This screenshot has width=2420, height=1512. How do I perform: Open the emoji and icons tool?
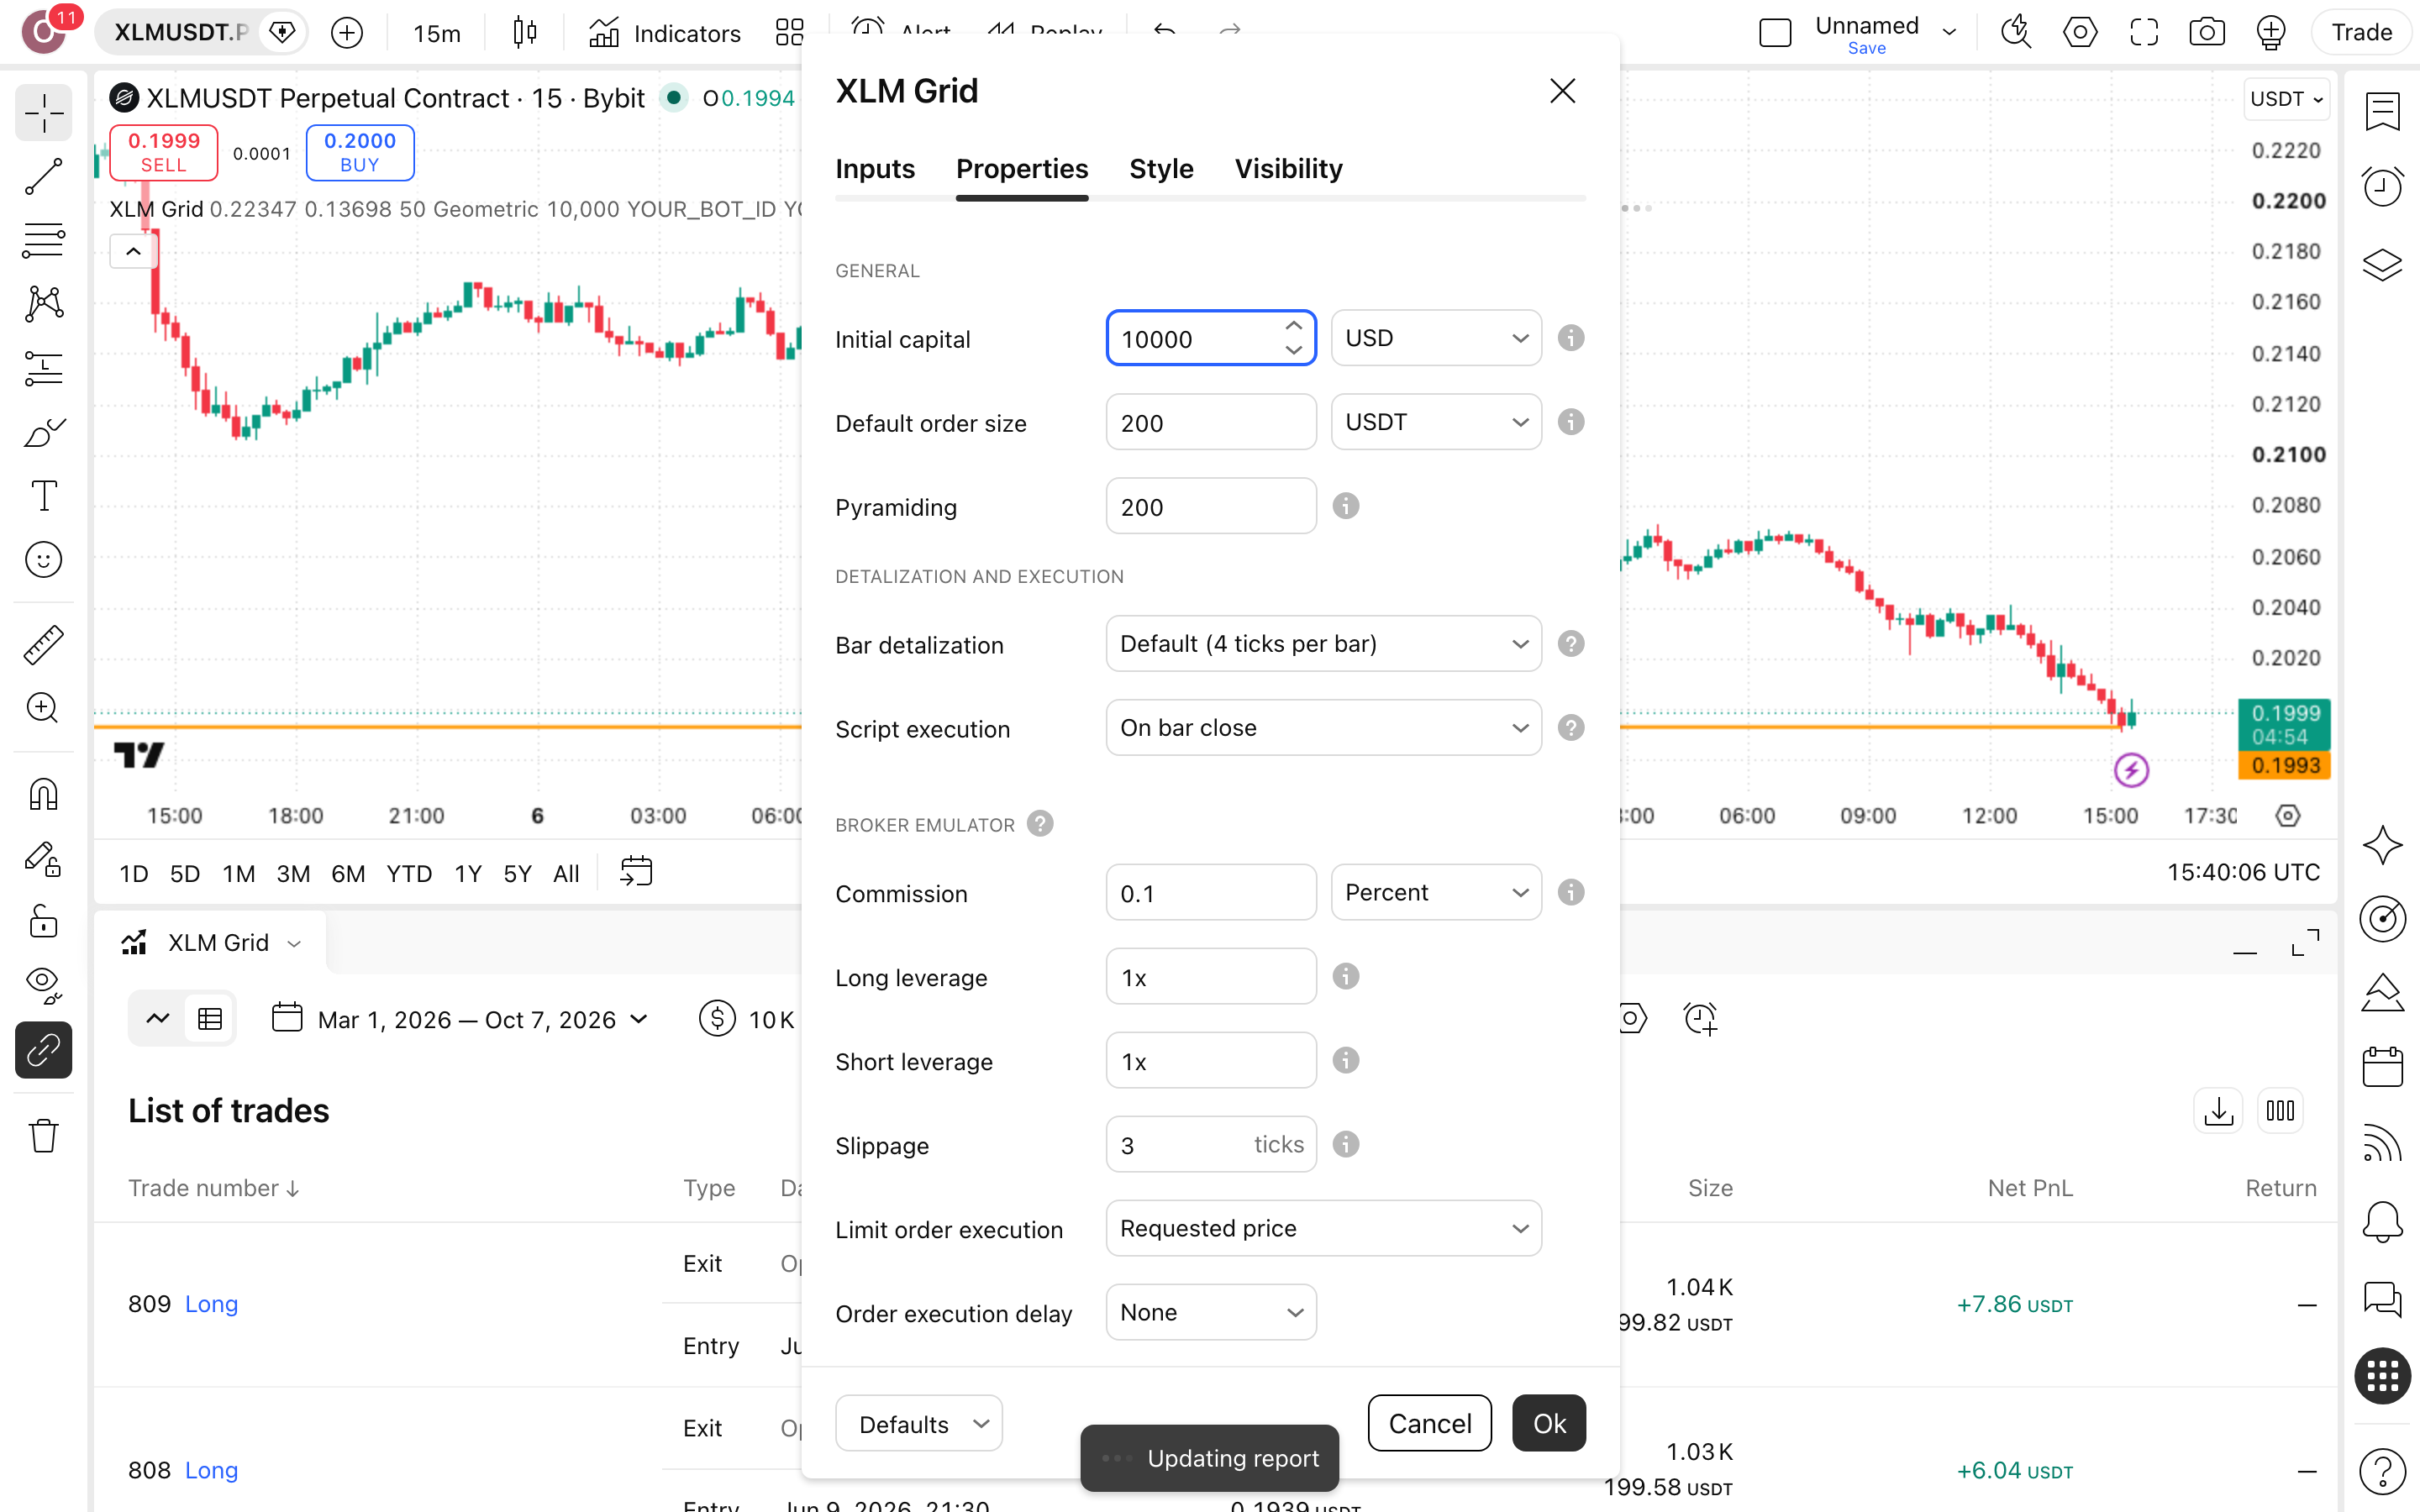43,559
